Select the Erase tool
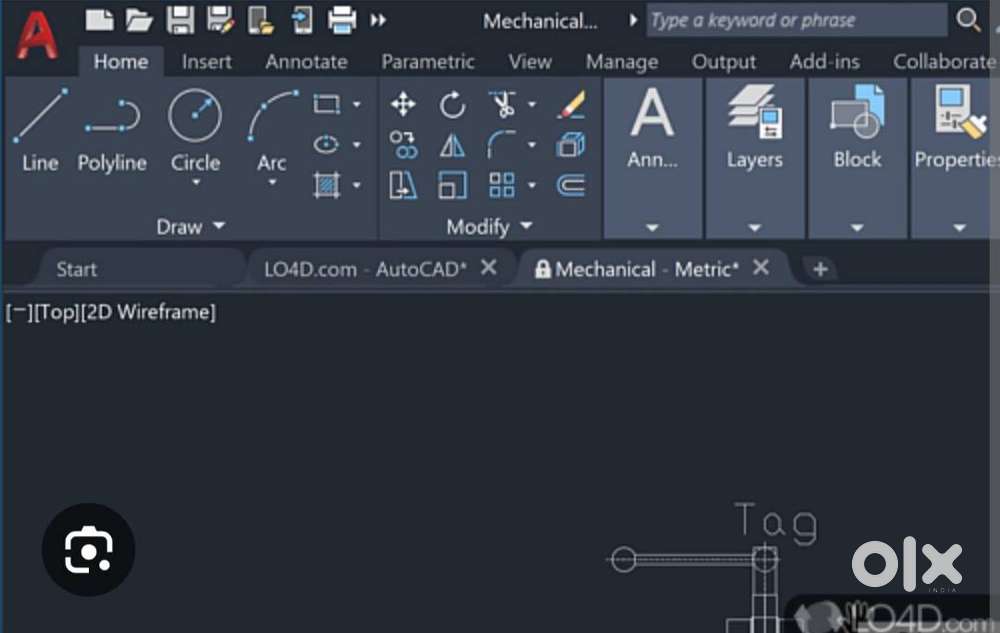 tap(570, 103)
